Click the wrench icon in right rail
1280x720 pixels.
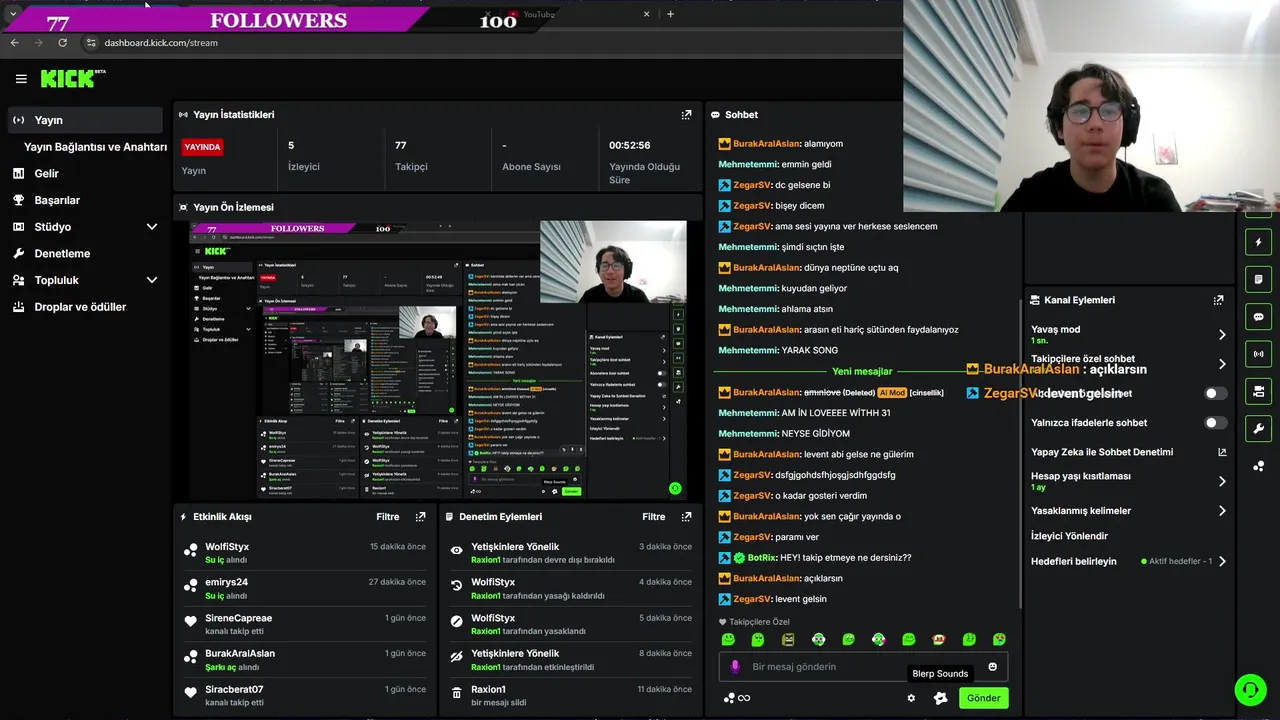click(1258, 429)
